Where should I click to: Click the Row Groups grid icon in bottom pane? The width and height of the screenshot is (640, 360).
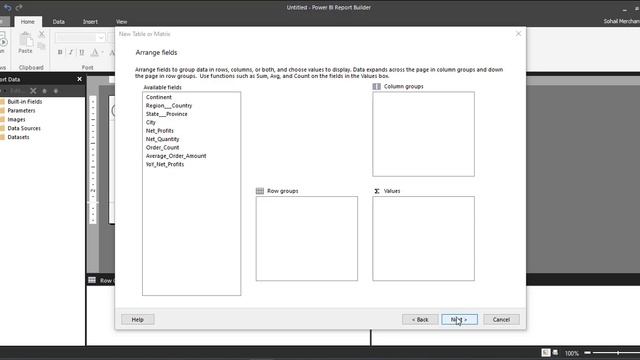(x=92, y=280)
